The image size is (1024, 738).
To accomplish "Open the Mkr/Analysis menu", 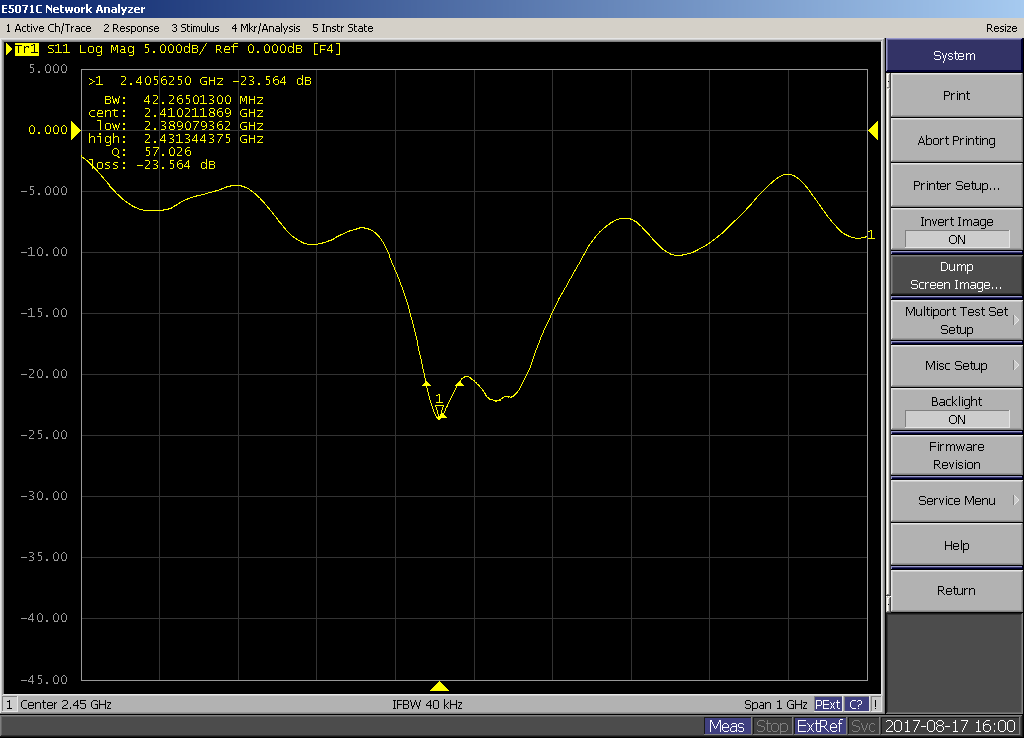I will 265,28.
